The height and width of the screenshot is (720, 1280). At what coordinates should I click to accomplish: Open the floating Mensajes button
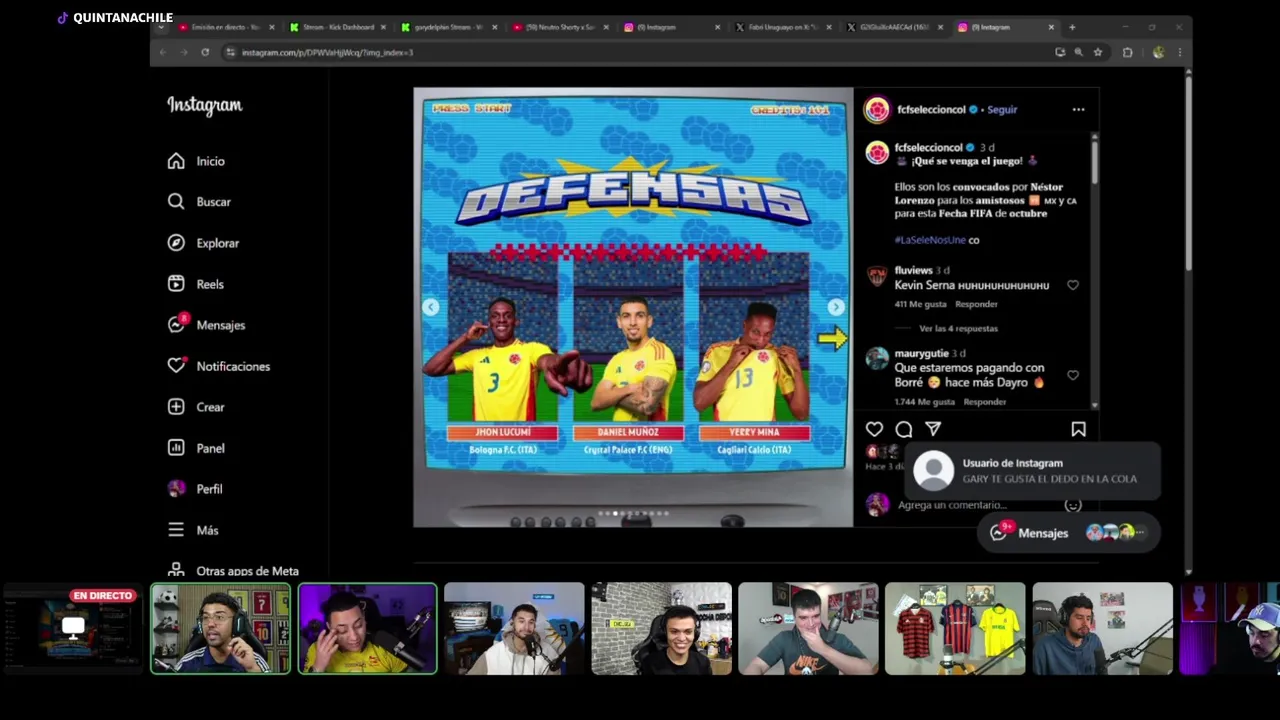[x=1068, y=533]
